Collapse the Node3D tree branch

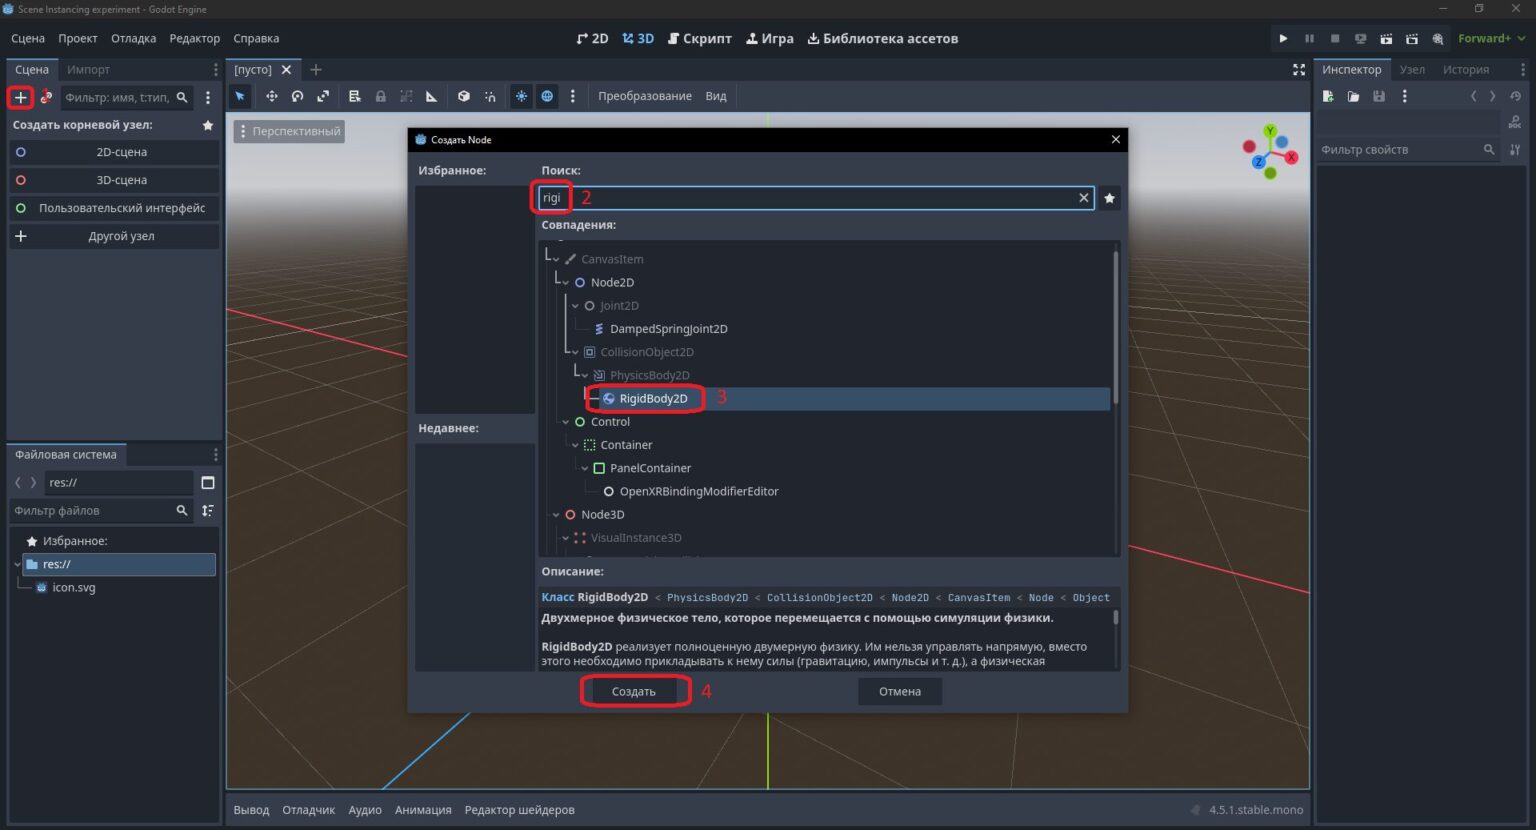556,515
